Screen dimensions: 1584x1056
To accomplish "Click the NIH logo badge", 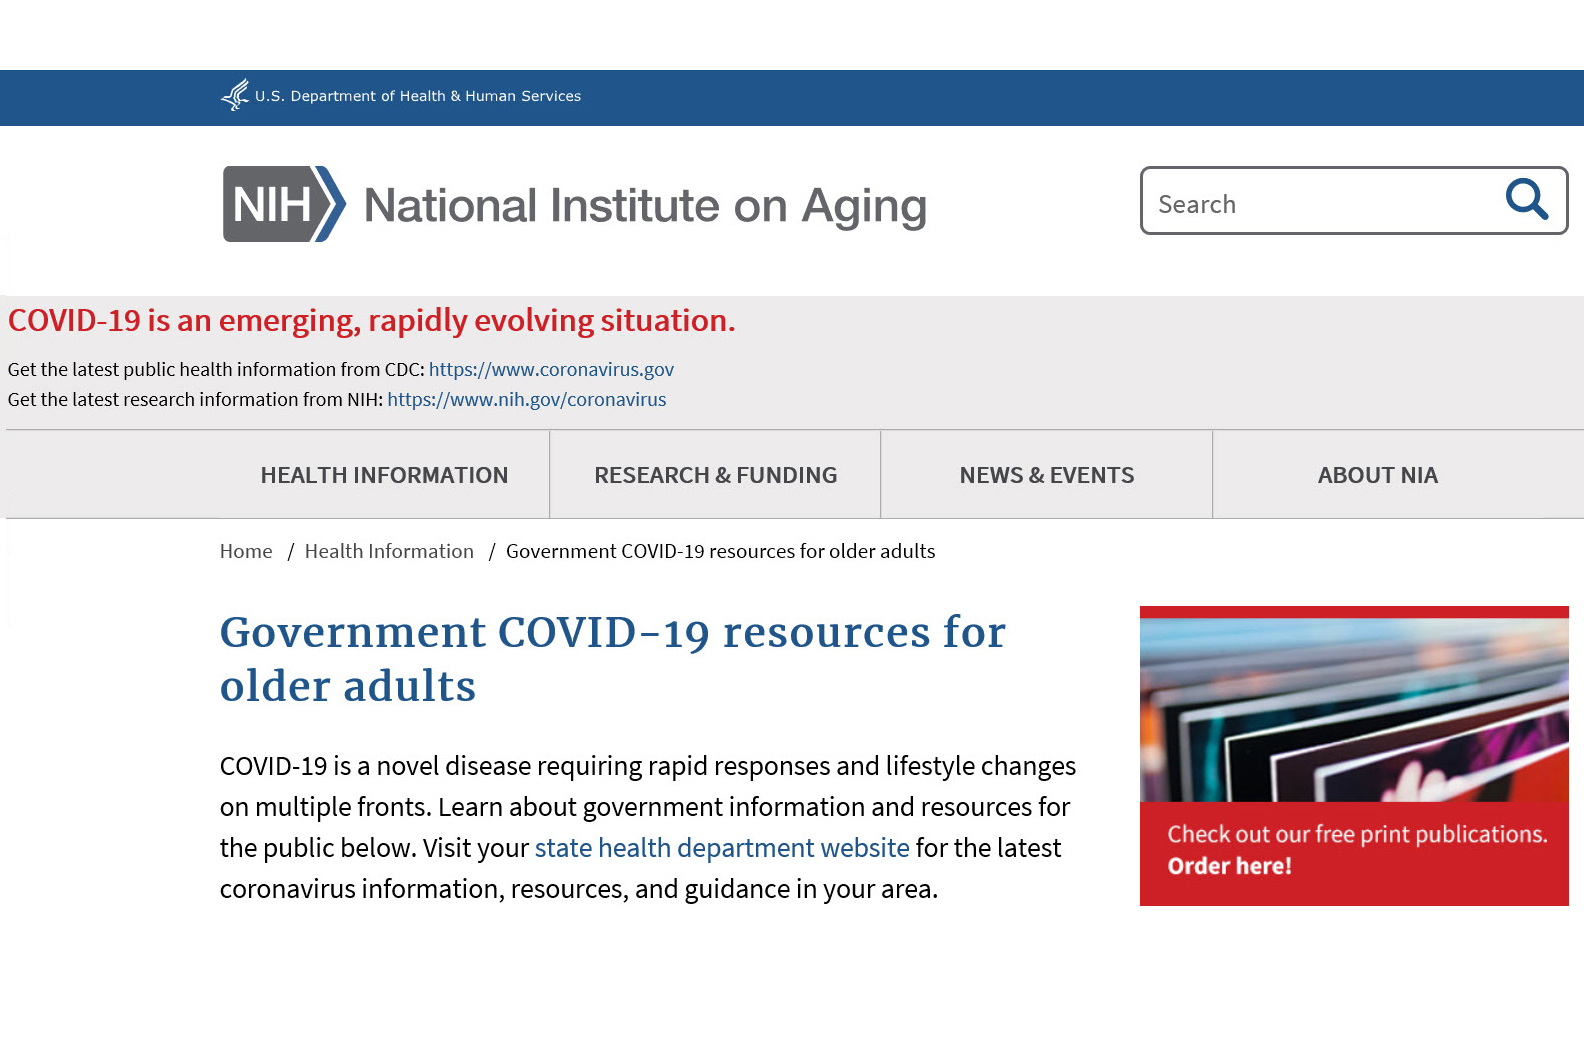I will (284, 204).
